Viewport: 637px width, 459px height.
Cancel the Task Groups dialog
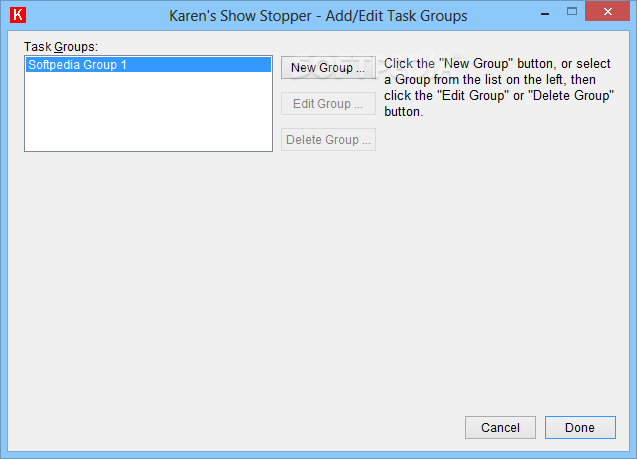point(500,427)
